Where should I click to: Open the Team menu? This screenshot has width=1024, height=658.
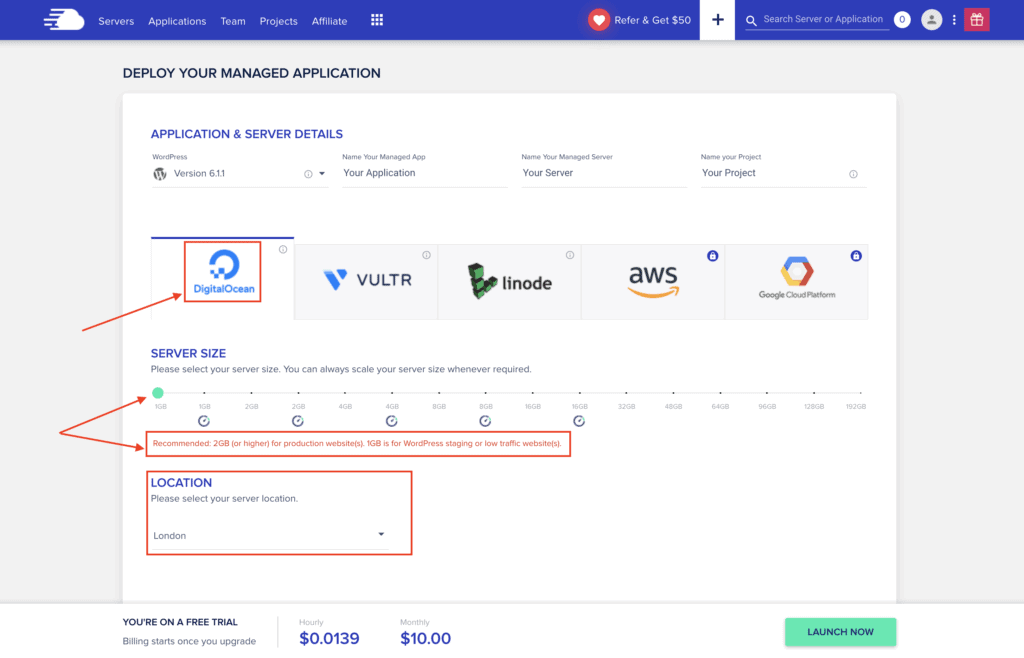[232, 21]
